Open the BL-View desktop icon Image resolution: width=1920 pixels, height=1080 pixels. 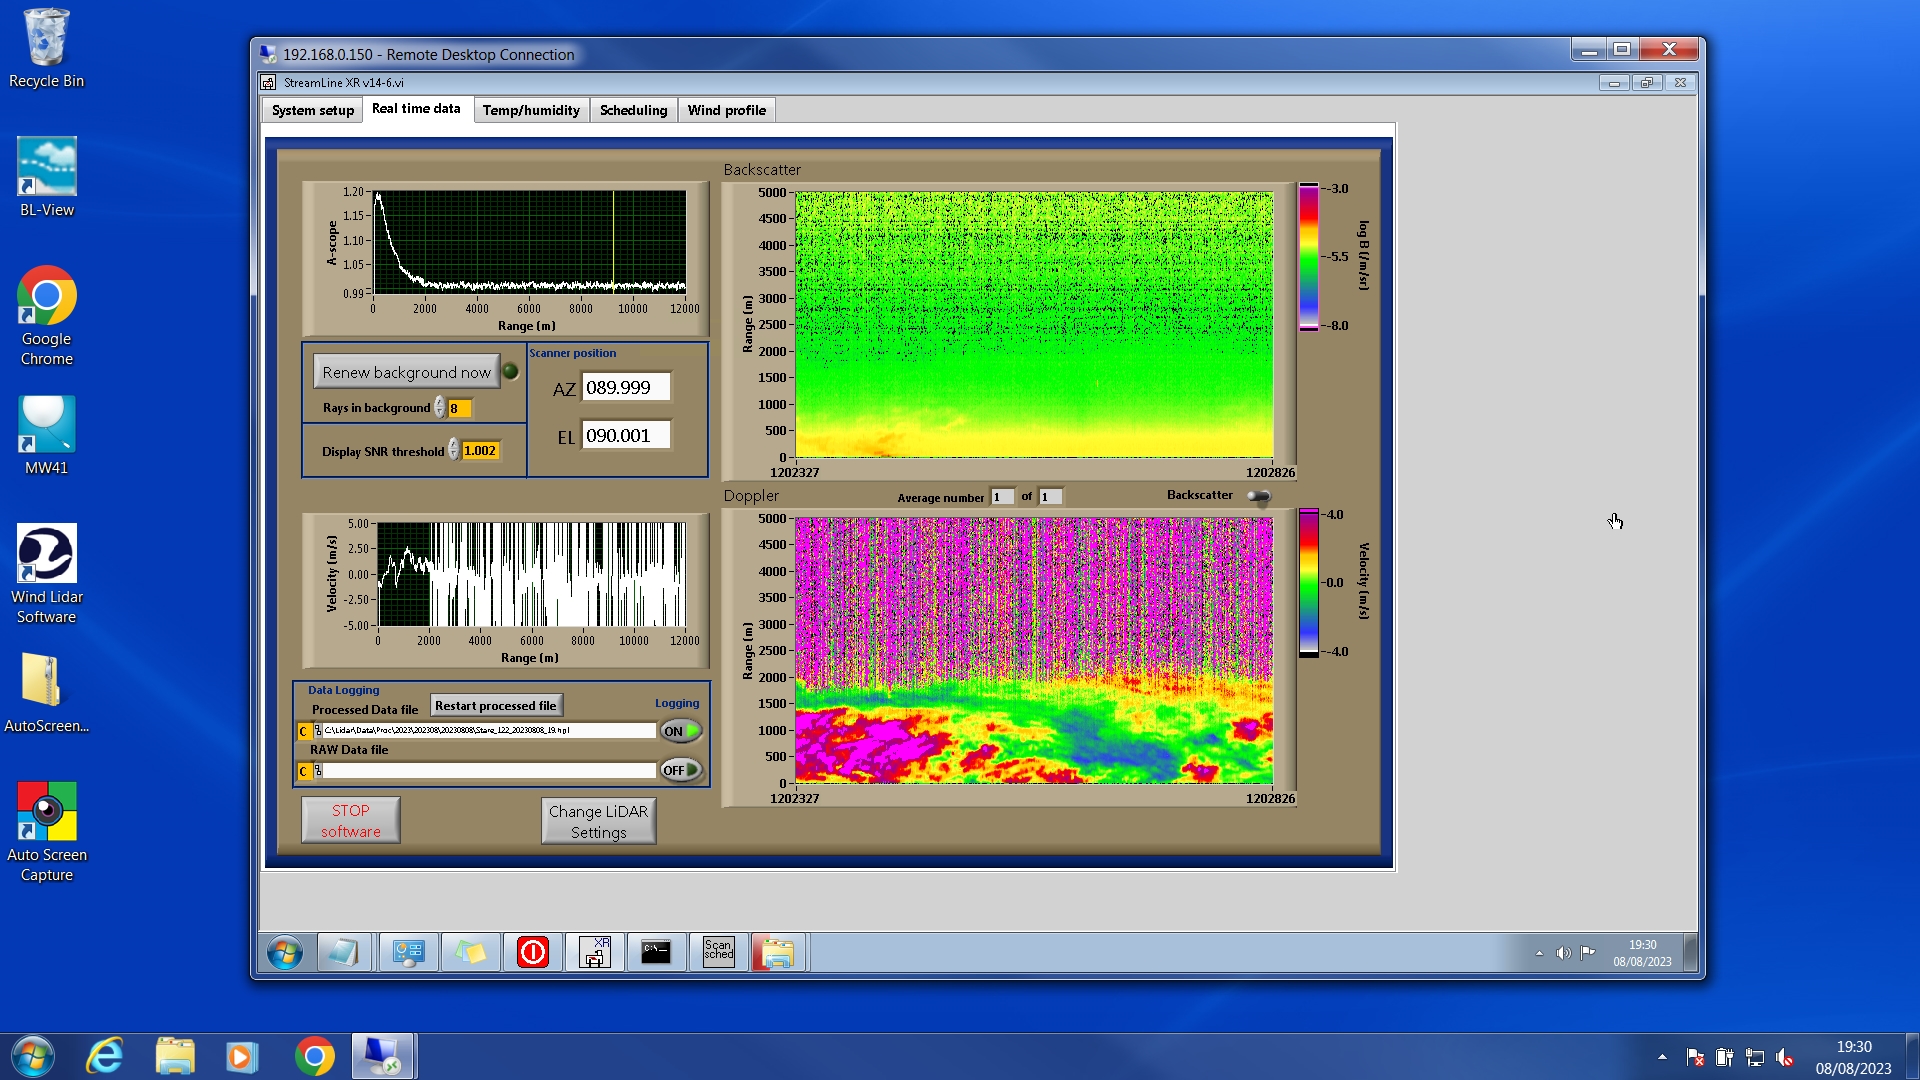pyautogui.click(x=46, y=177)
